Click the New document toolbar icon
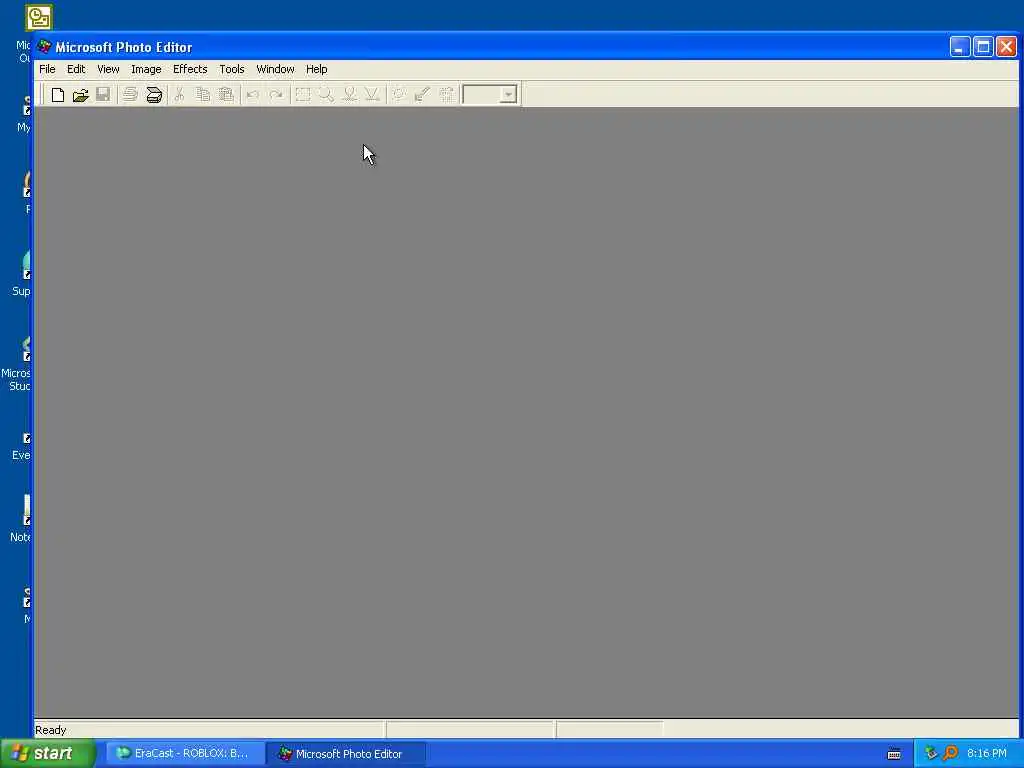 57,95
